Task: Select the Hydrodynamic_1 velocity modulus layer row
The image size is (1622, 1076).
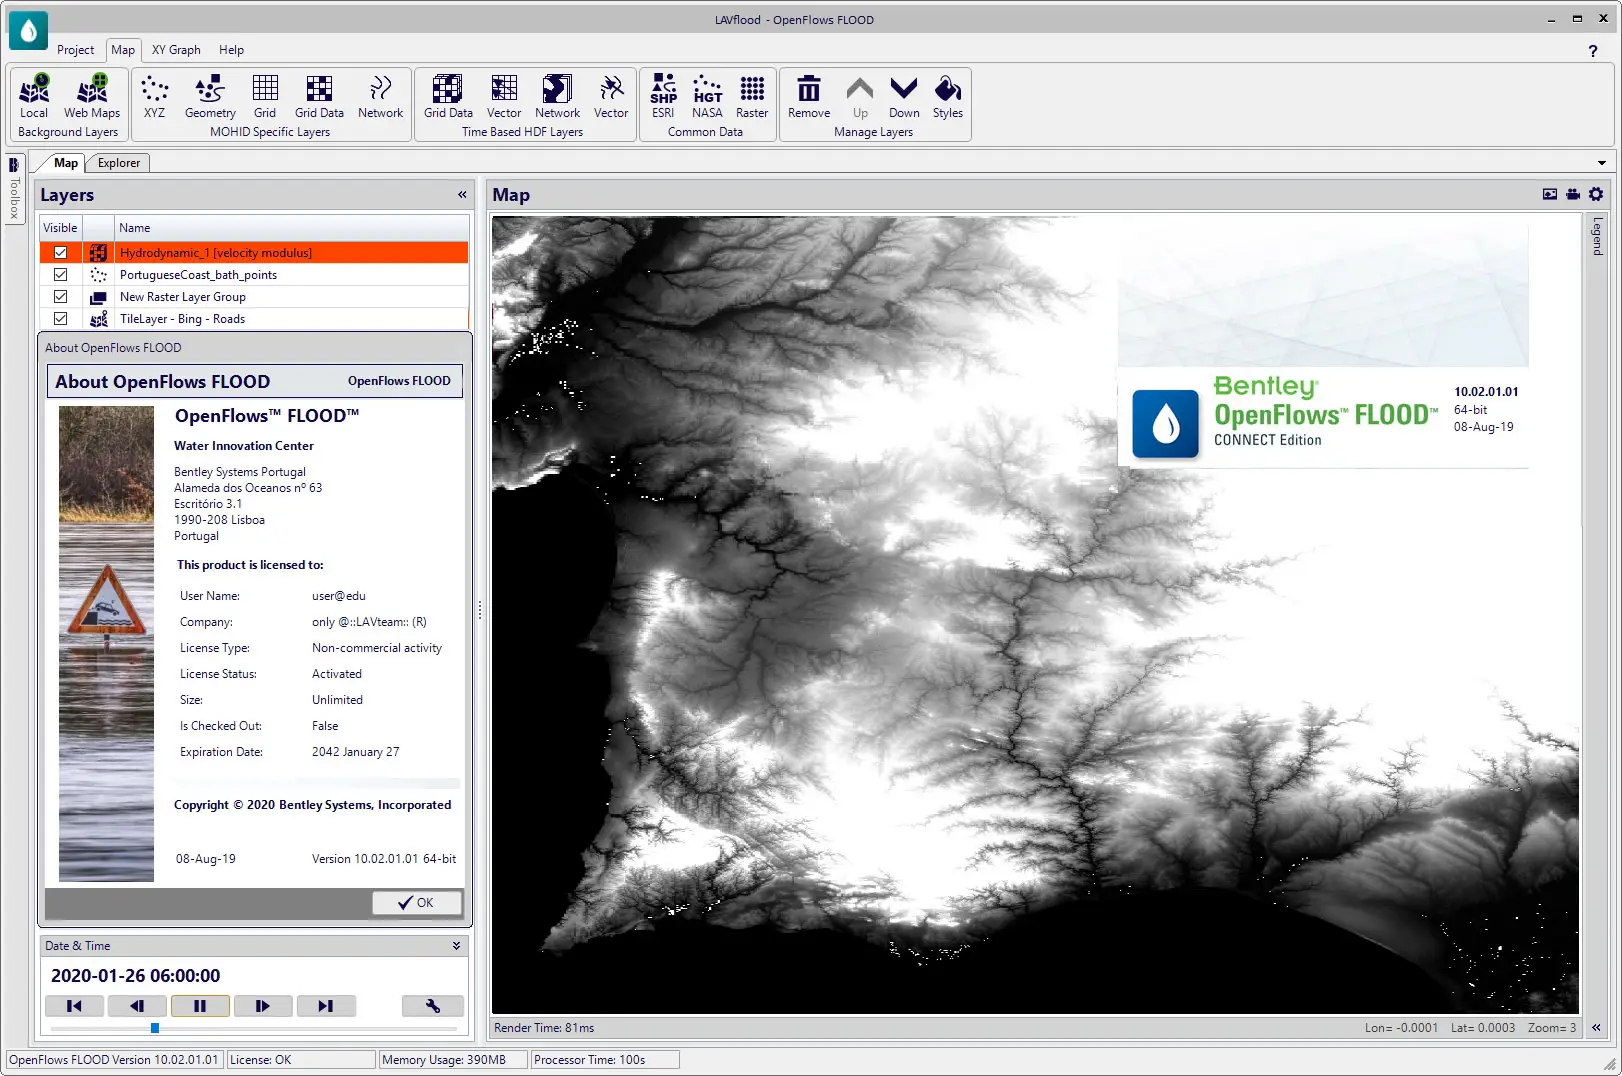Action: pyautogui.click(x=254, y=253)
